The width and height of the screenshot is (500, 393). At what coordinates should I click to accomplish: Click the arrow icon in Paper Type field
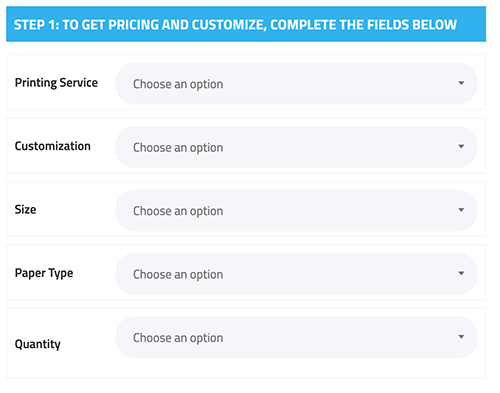461,273
